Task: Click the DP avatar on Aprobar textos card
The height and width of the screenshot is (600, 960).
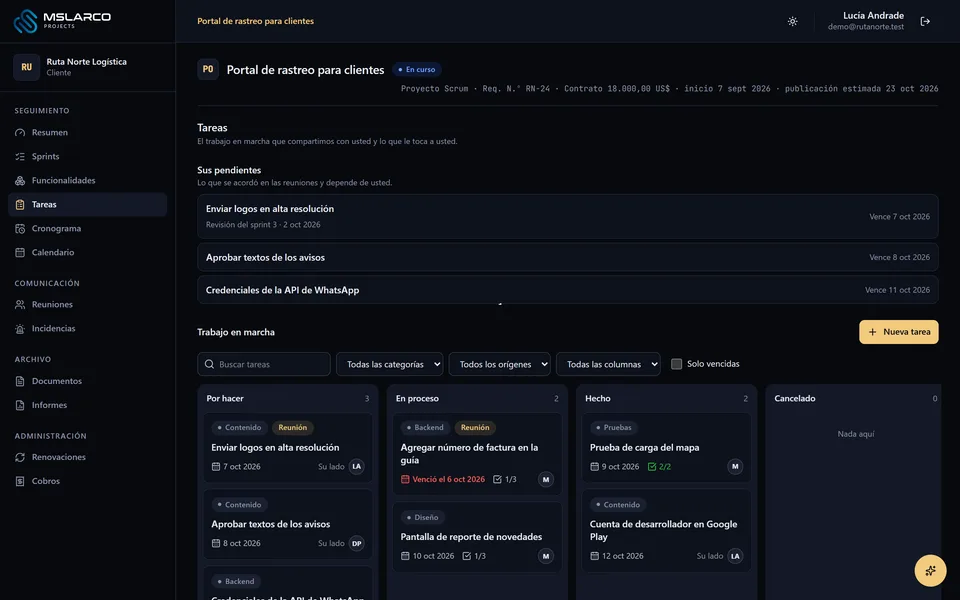Action: [x=356, y=543]
